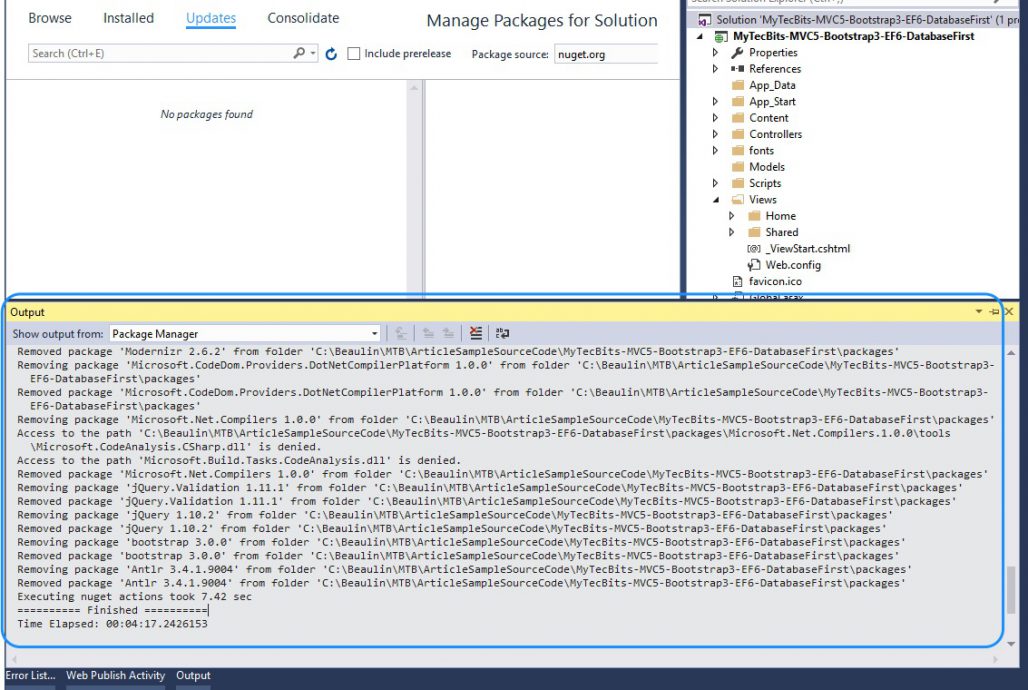Switch to the Installed tab
The height and width of the screenshot is (690, 1028).
128,18
